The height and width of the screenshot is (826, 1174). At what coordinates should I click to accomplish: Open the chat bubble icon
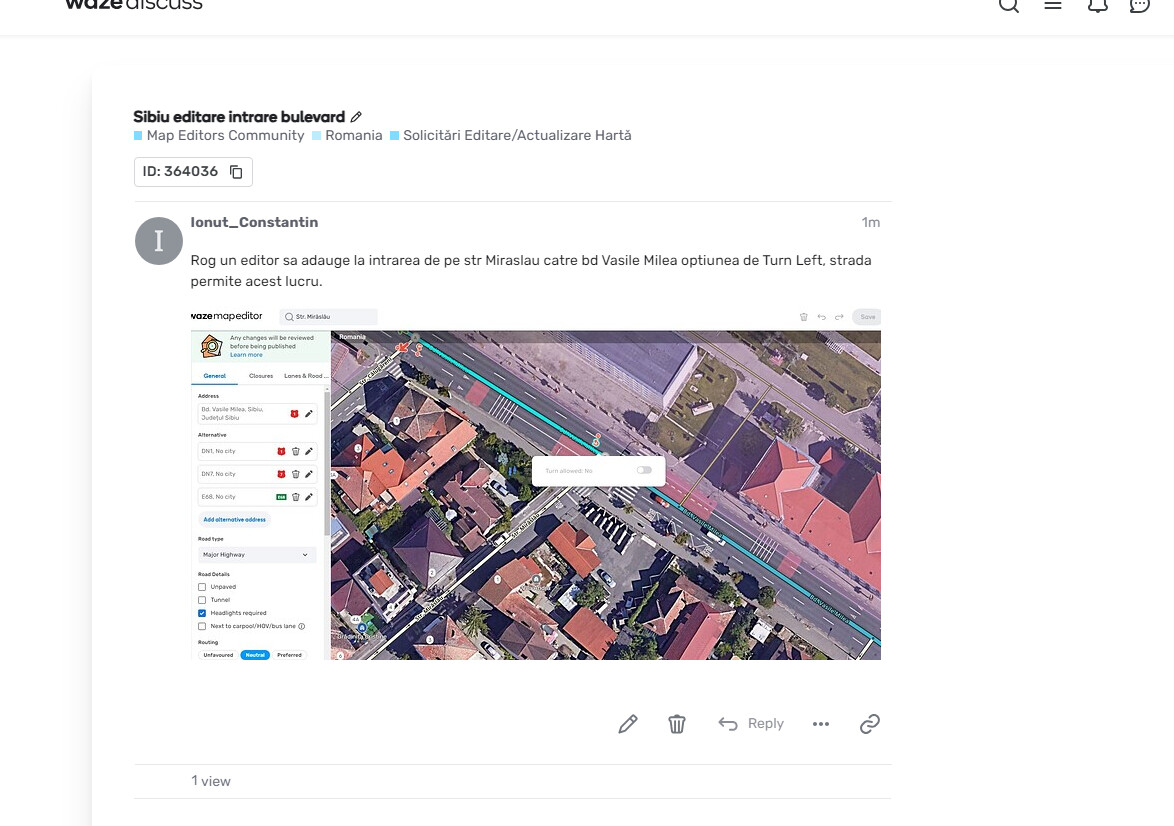(1140, 5)
